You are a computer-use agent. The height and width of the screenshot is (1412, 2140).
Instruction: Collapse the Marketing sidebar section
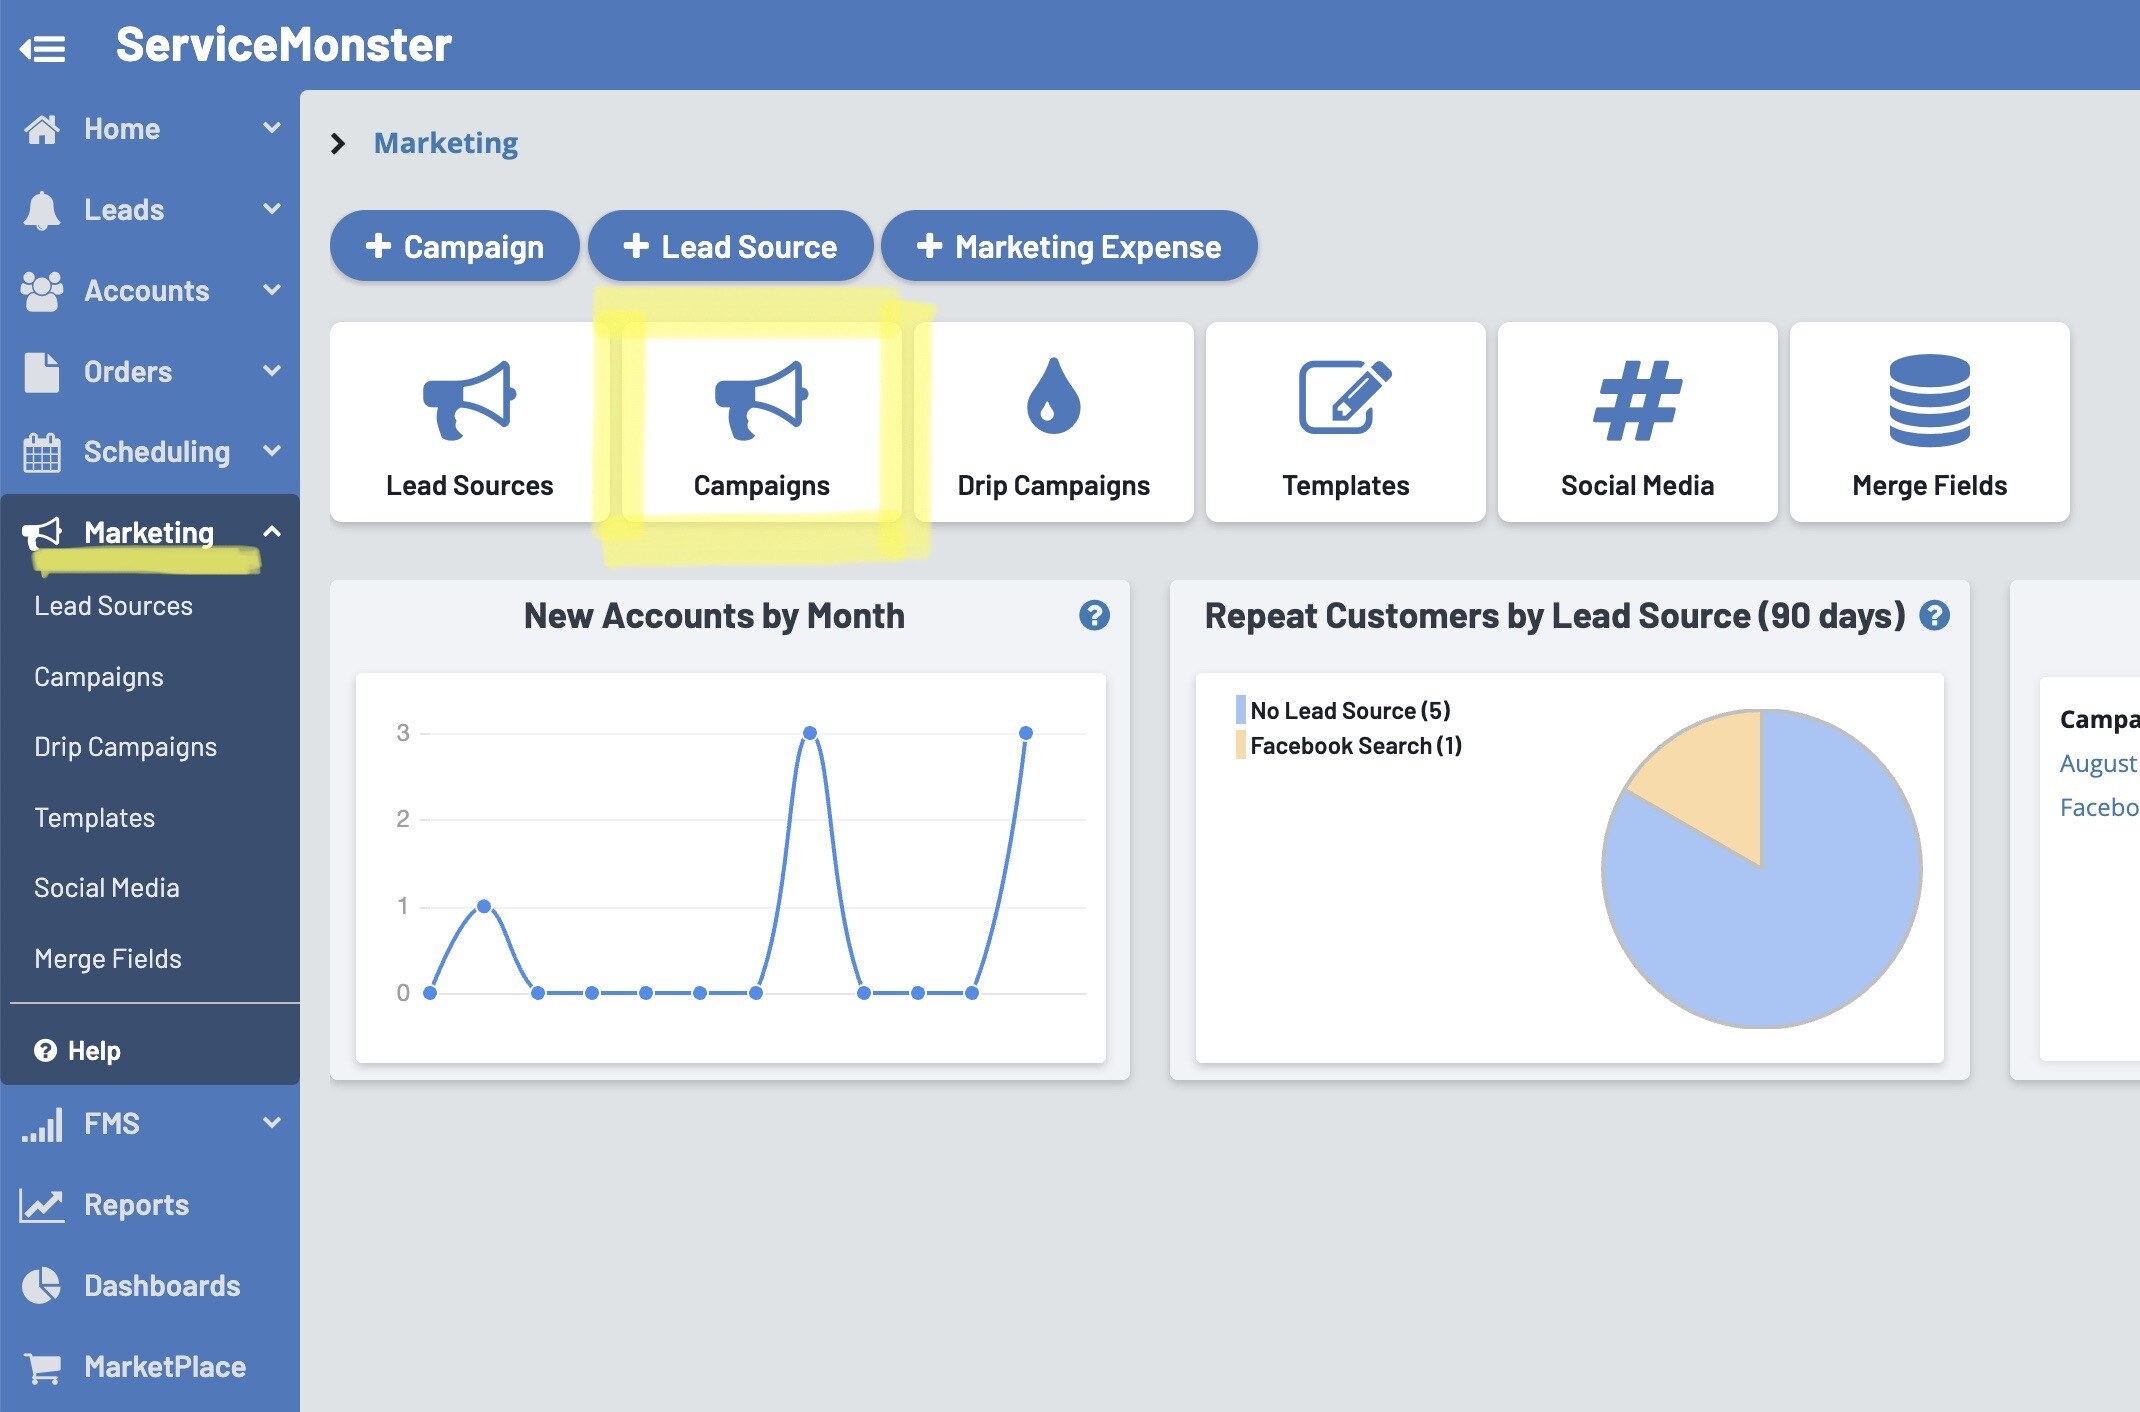coord(271,532)
